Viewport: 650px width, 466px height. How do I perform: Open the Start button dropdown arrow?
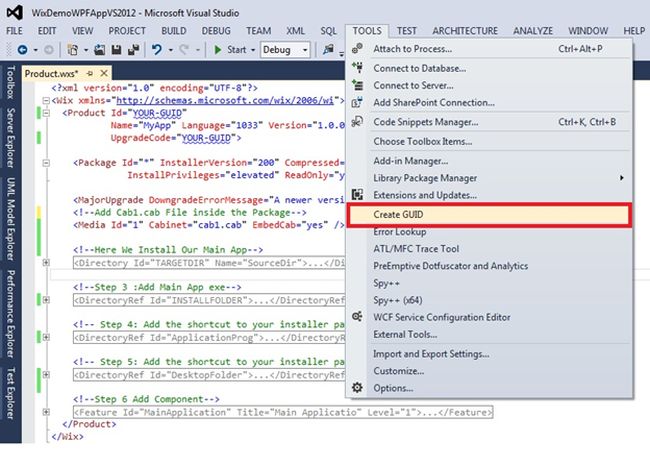pyautogui.click(x=252, y=50)
